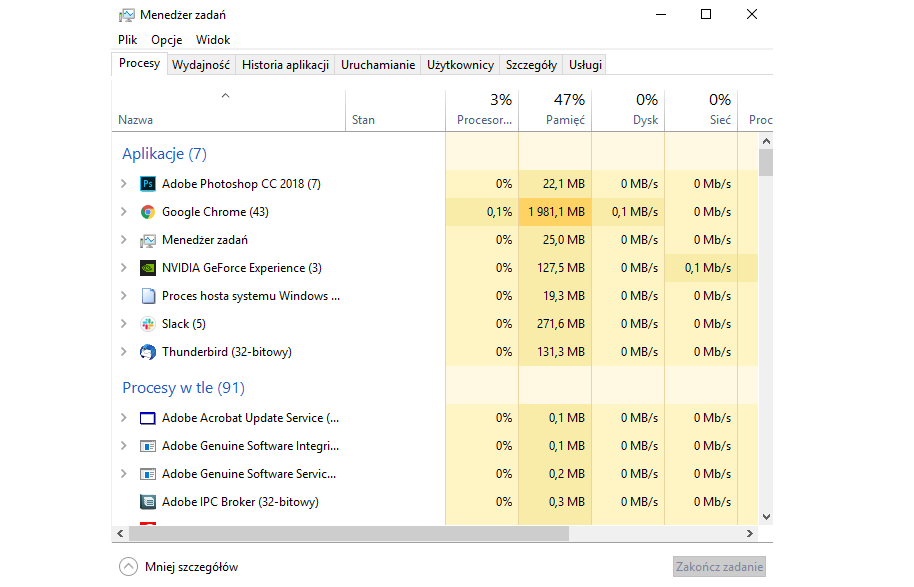This screenshot has width=914, height=587.
Task: Select the Procesy tab
Action: [x=139, y=64]
